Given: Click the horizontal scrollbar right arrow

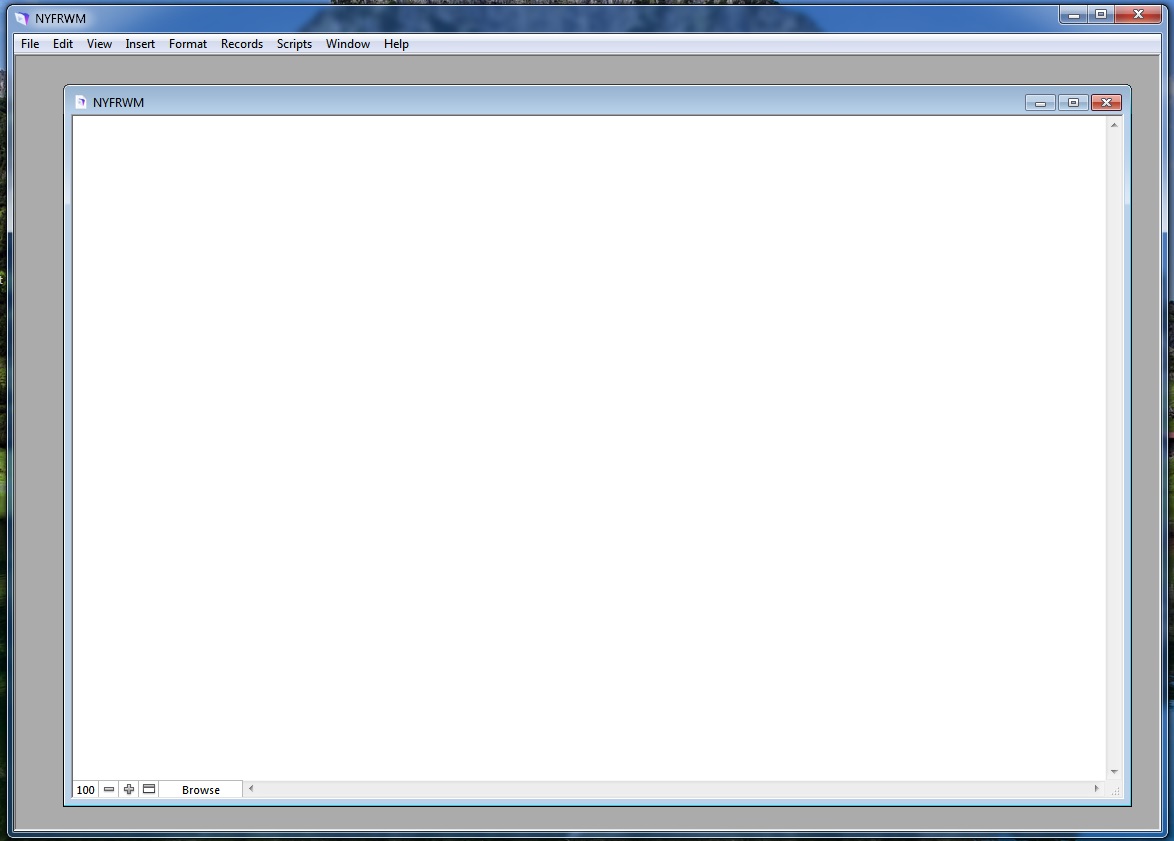Looking at the screenshot, I should [x=1097, y=789].
